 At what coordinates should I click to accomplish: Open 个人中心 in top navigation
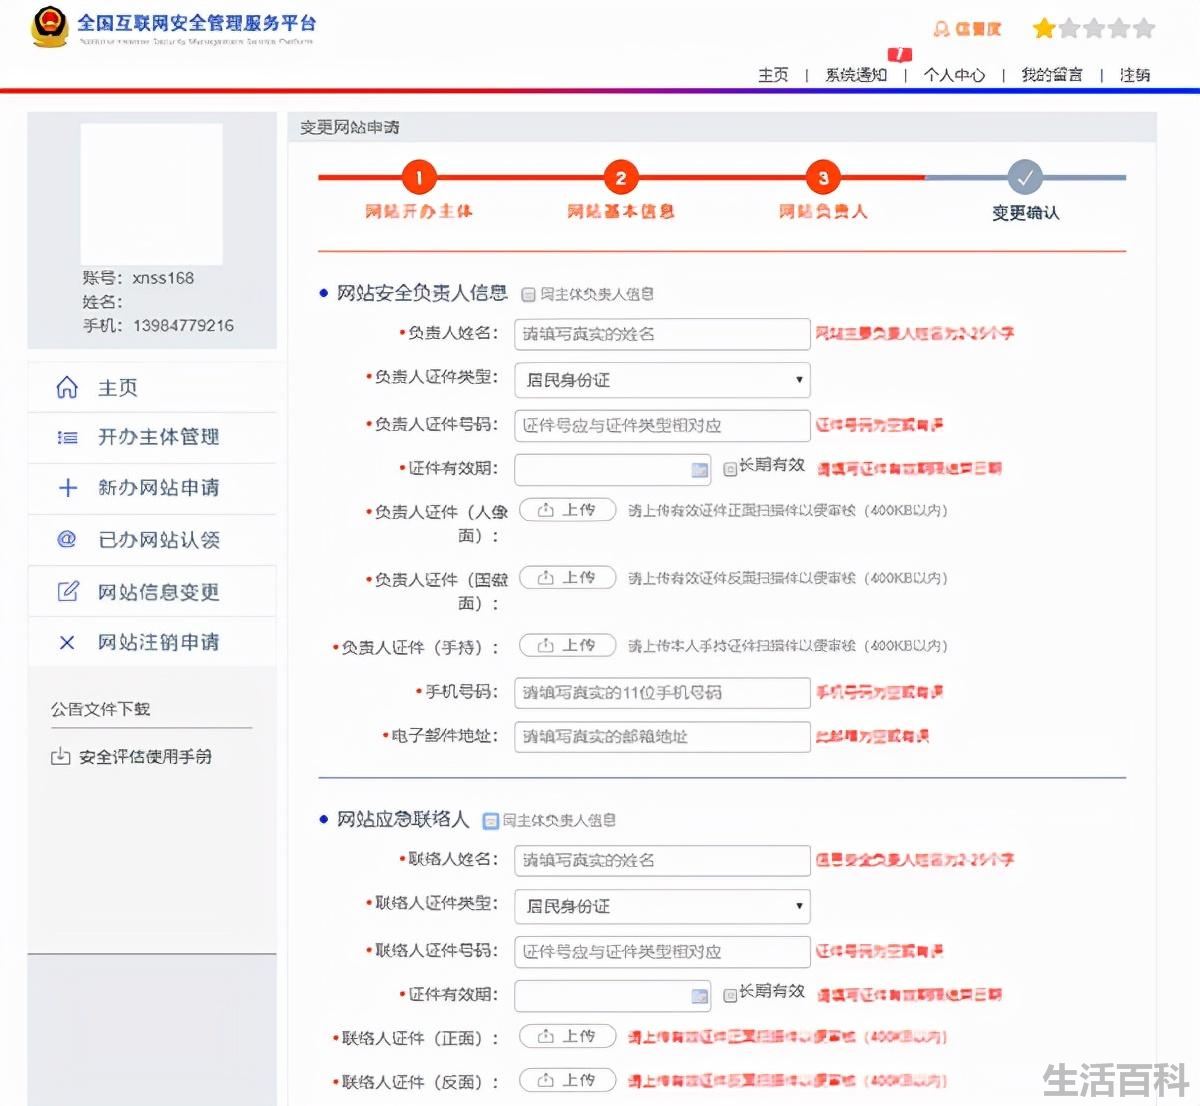coord(954,74)
